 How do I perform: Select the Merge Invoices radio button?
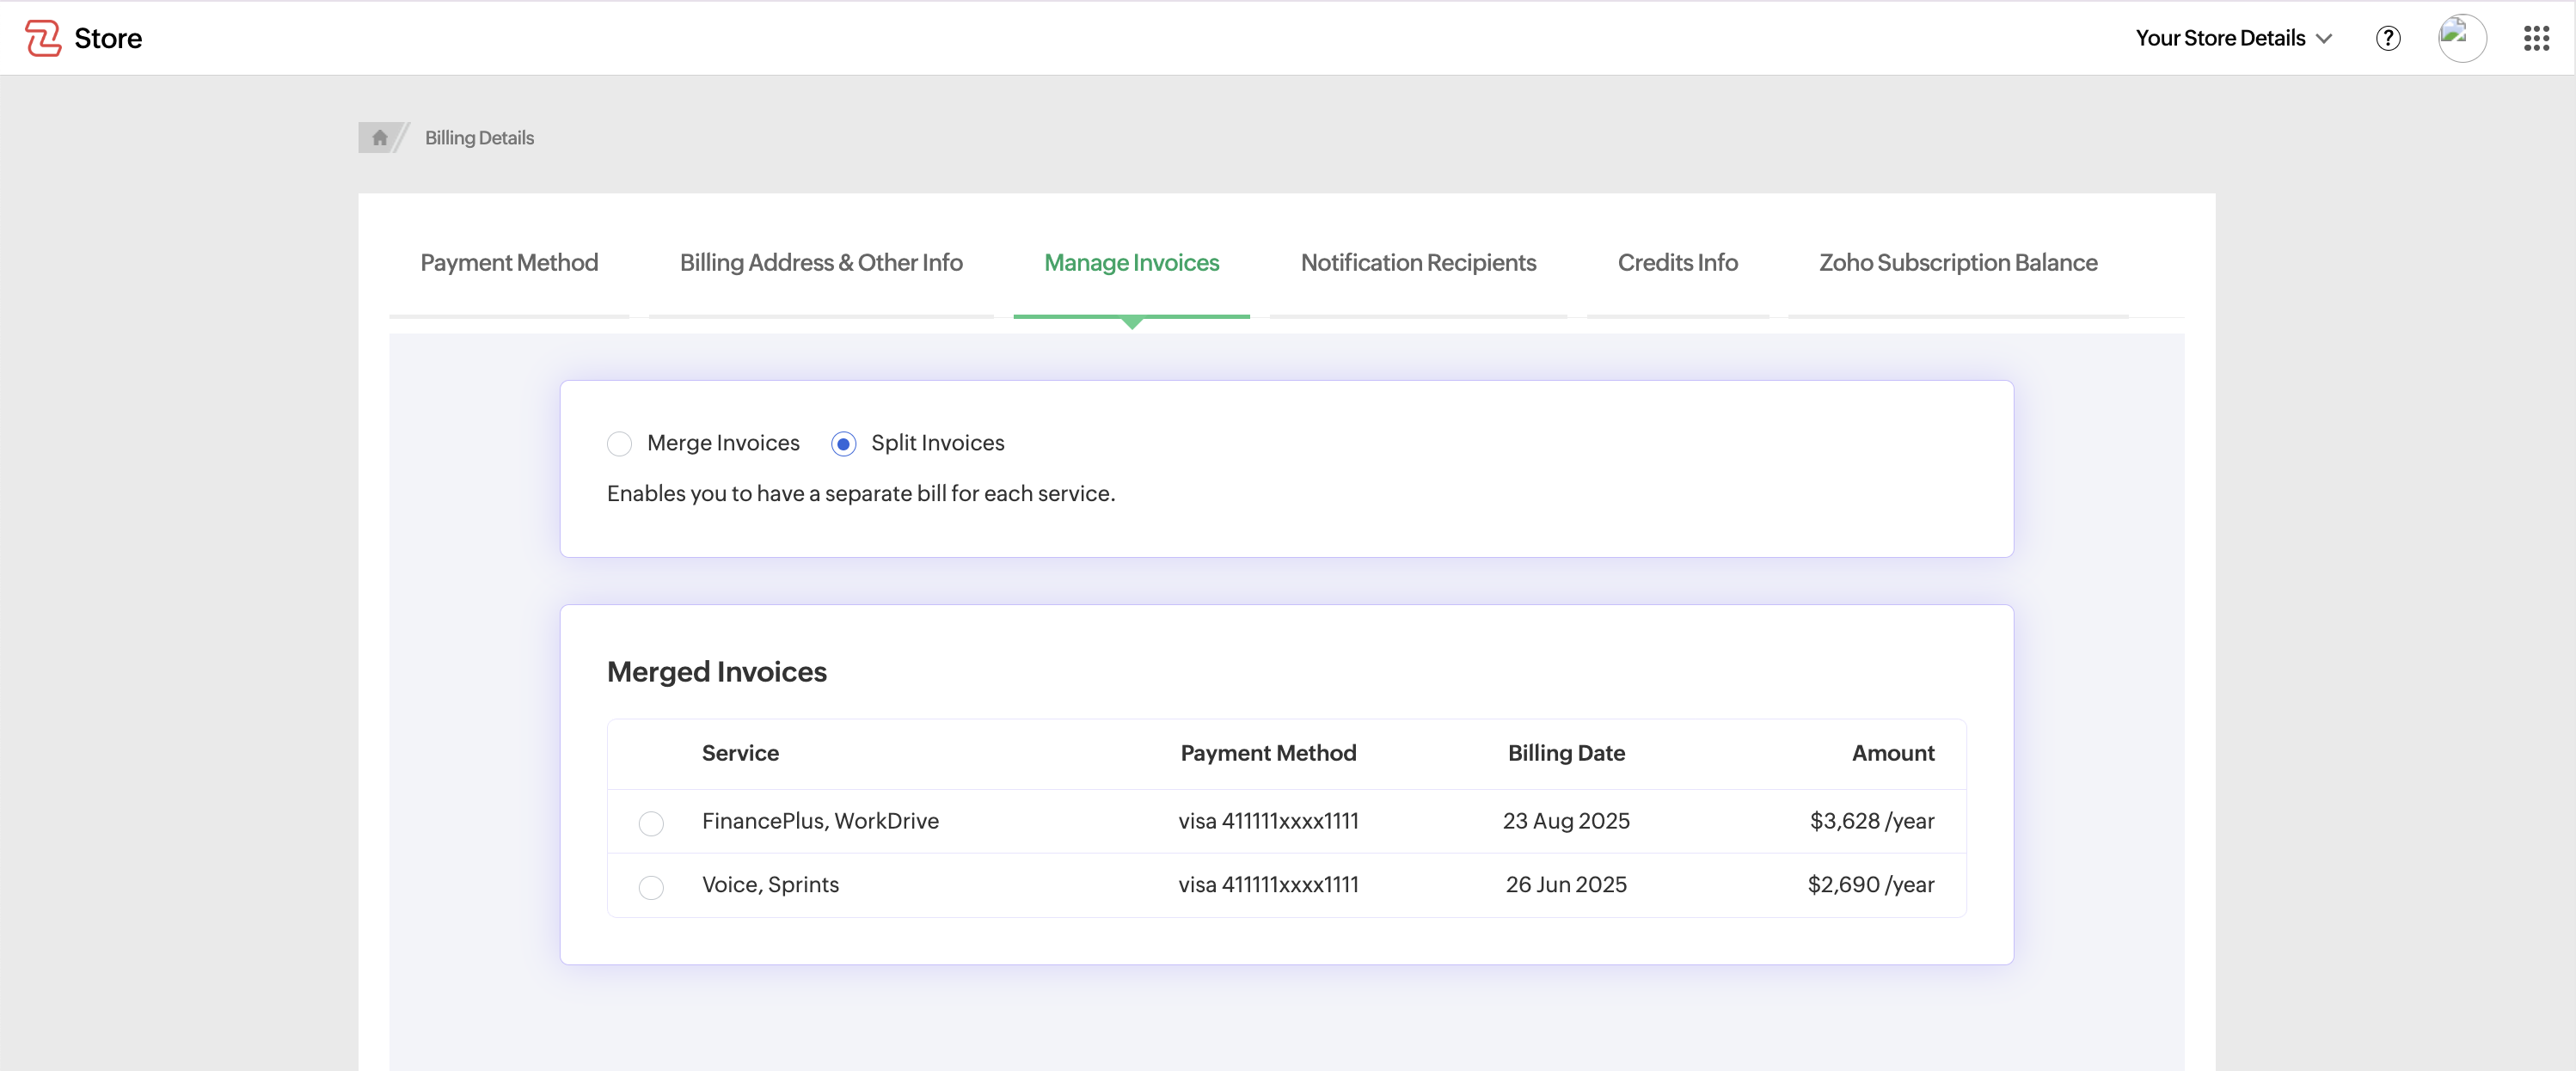619,444
